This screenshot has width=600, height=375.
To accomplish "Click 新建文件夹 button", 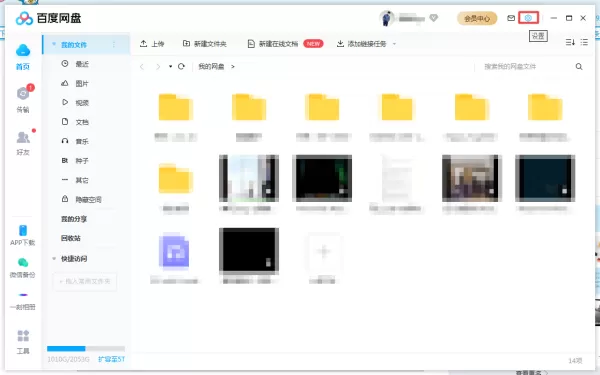I will pyautogui.click(x=205, y=44).
